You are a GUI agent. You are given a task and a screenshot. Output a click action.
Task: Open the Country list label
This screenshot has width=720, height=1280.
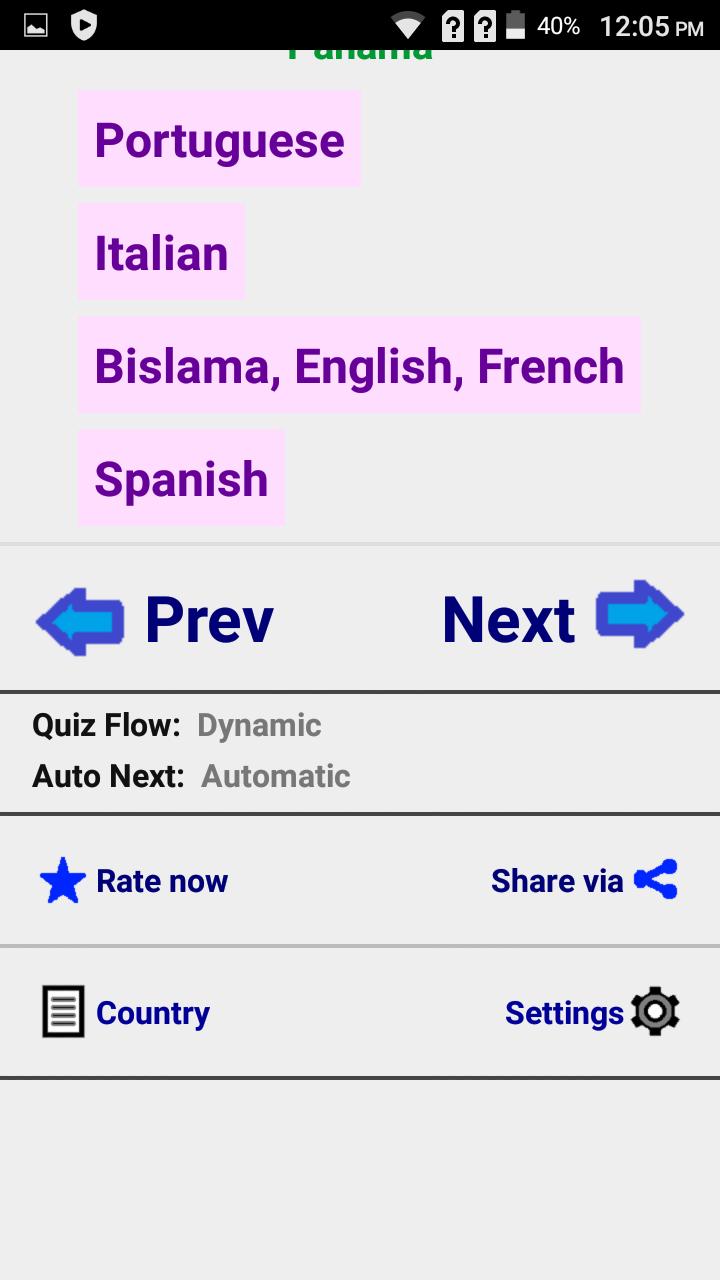point(153,1013)
